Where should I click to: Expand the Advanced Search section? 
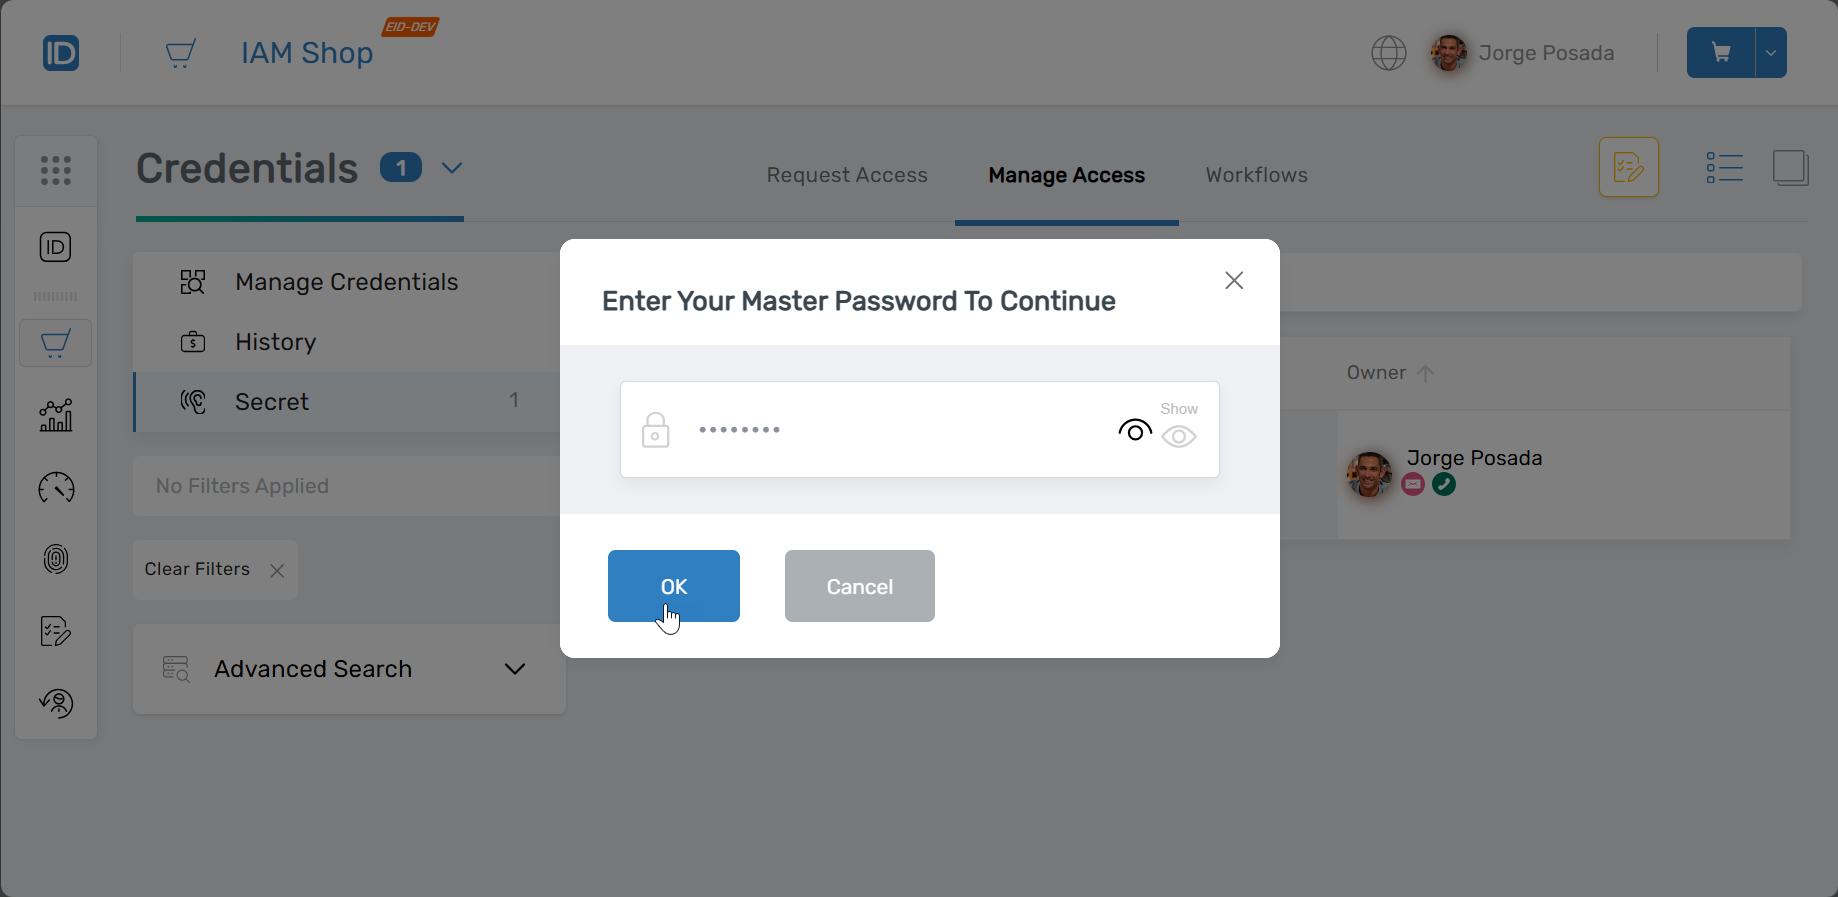515,669
